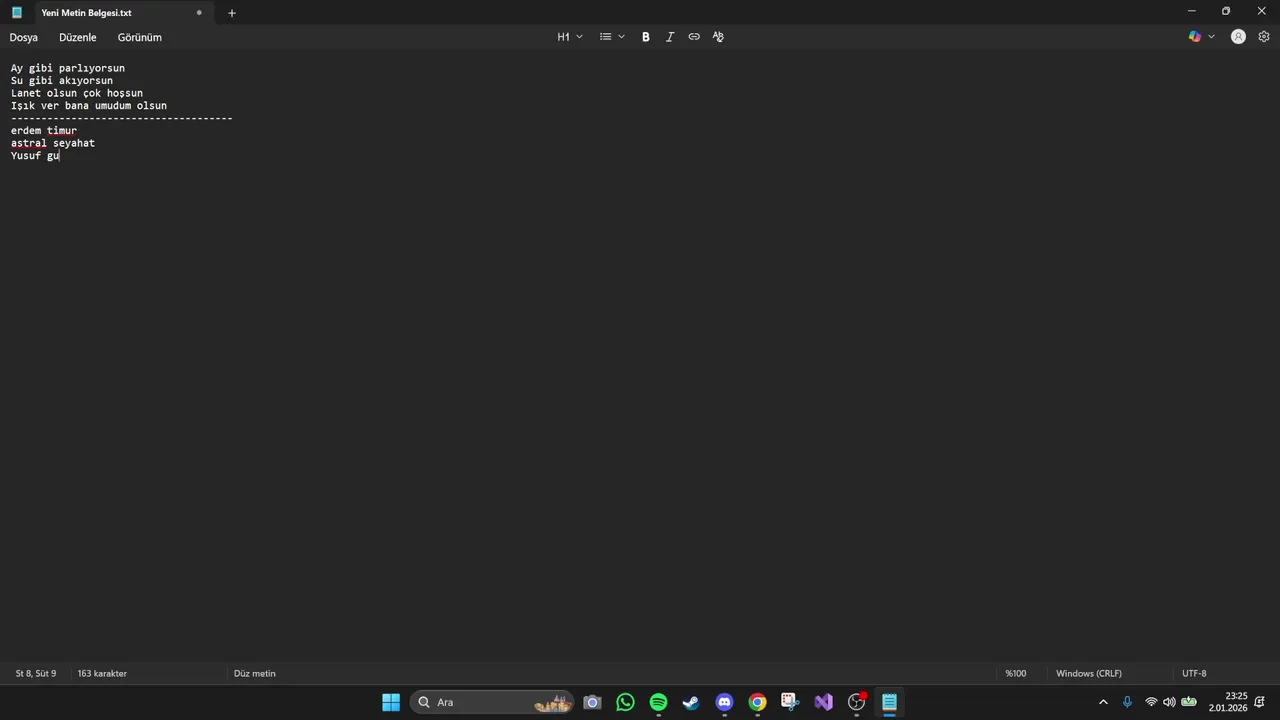Open Visual Studio from the taskbar
Viewport: 1280px width, 720px height.
(823, 702)
